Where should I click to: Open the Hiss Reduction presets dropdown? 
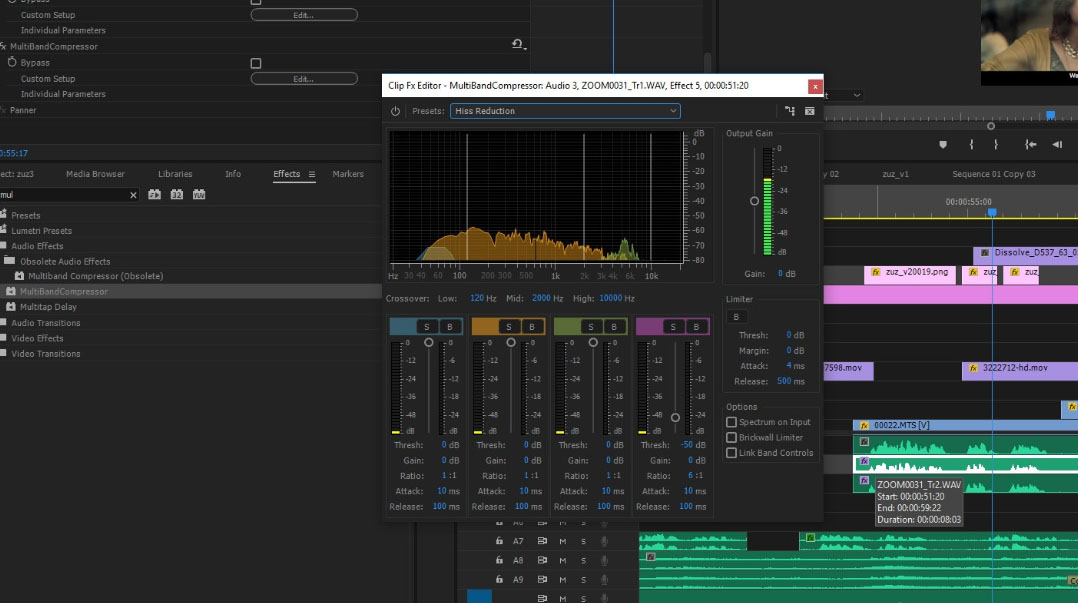pos(565,111)
